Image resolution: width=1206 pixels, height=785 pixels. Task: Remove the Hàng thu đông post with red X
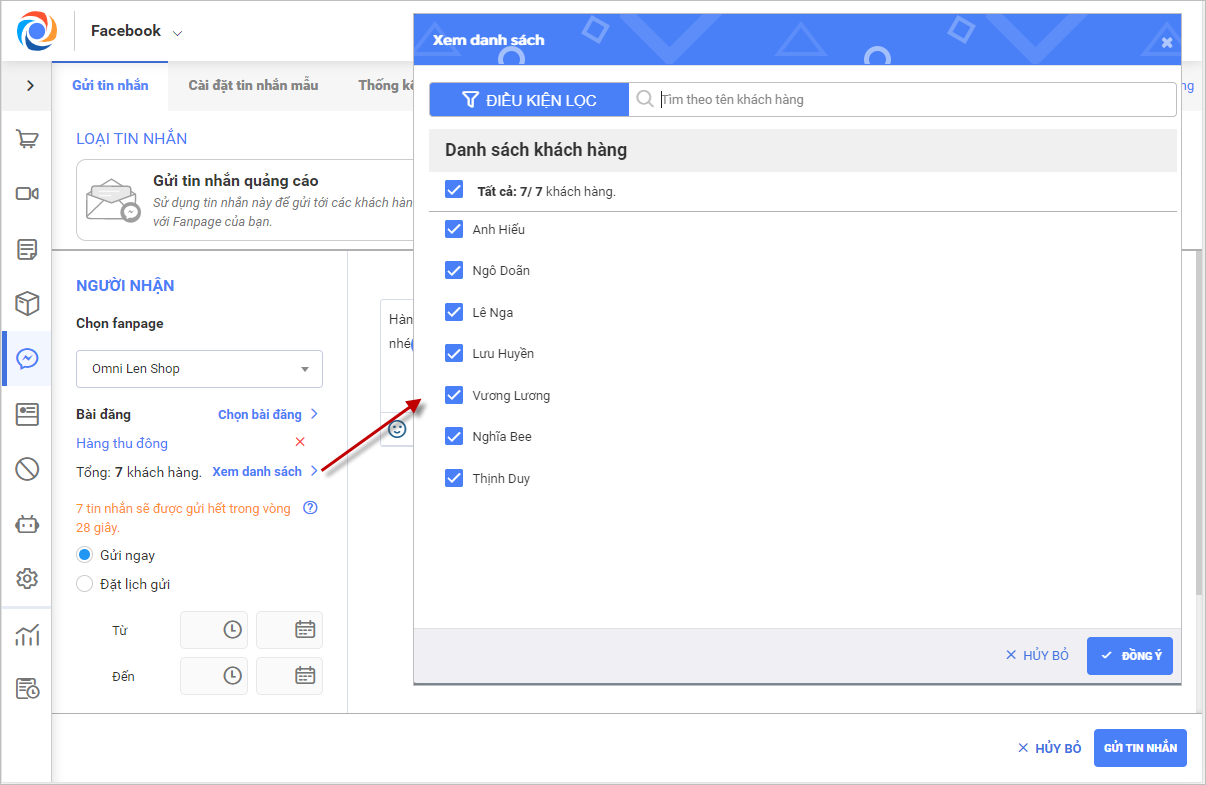point(299,442)
